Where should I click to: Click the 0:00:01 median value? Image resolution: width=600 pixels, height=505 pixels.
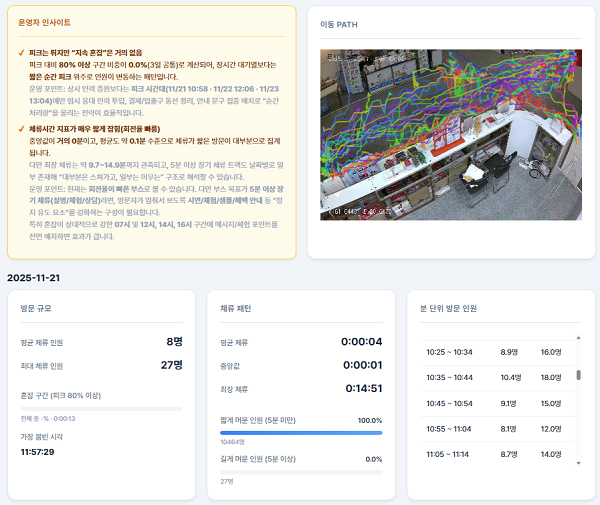[x=362, y=365]
